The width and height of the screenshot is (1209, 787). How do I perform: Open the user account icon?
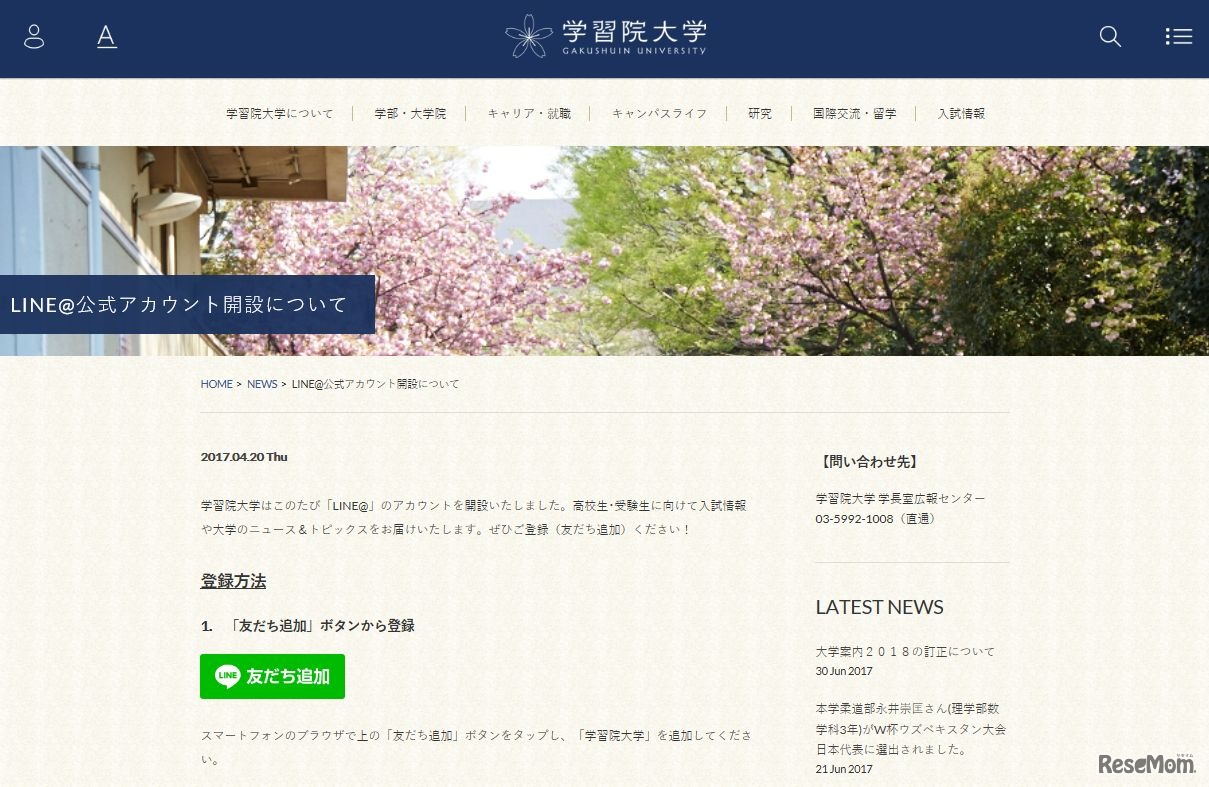(x=34, y=37)
